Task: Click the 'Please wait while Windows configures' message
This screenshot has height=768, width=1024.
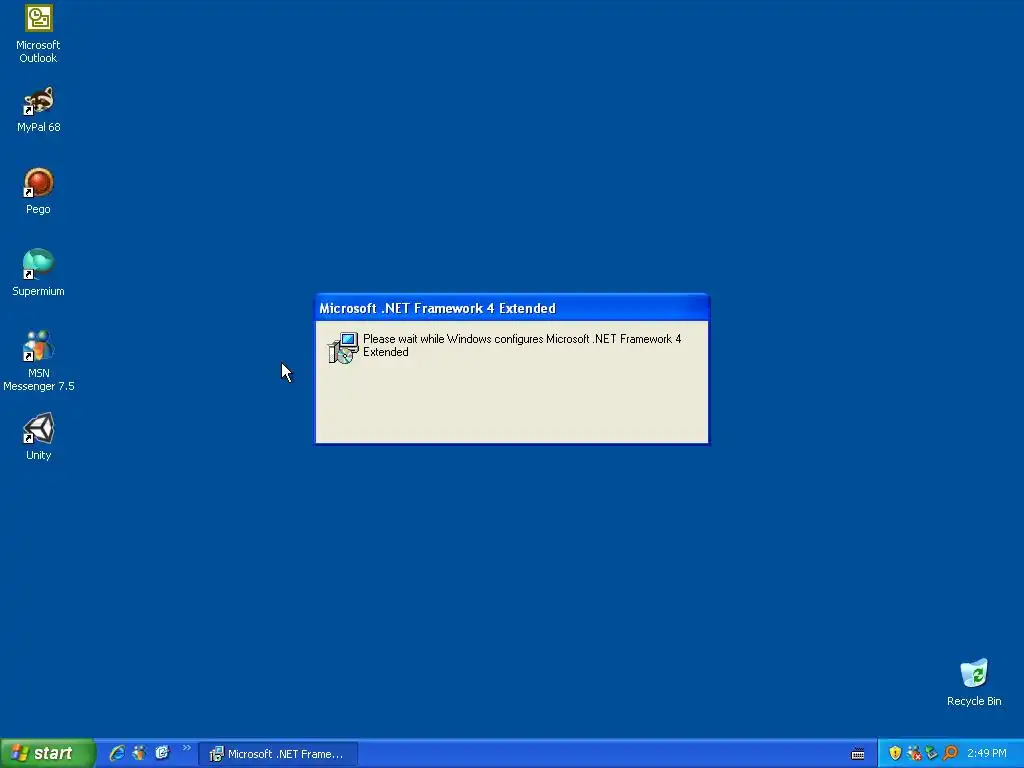Action: tap(522, 345)
